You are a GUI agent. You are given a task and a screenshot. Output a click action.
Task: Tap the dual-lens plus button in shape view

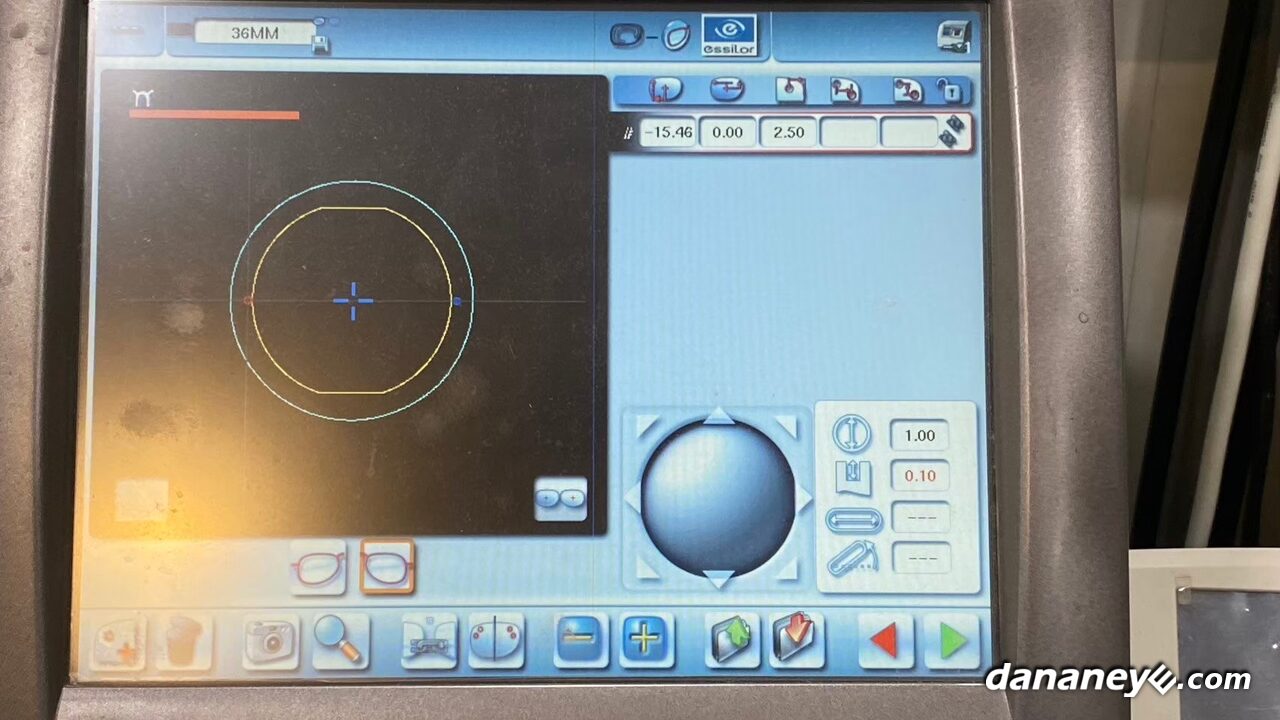561,498
